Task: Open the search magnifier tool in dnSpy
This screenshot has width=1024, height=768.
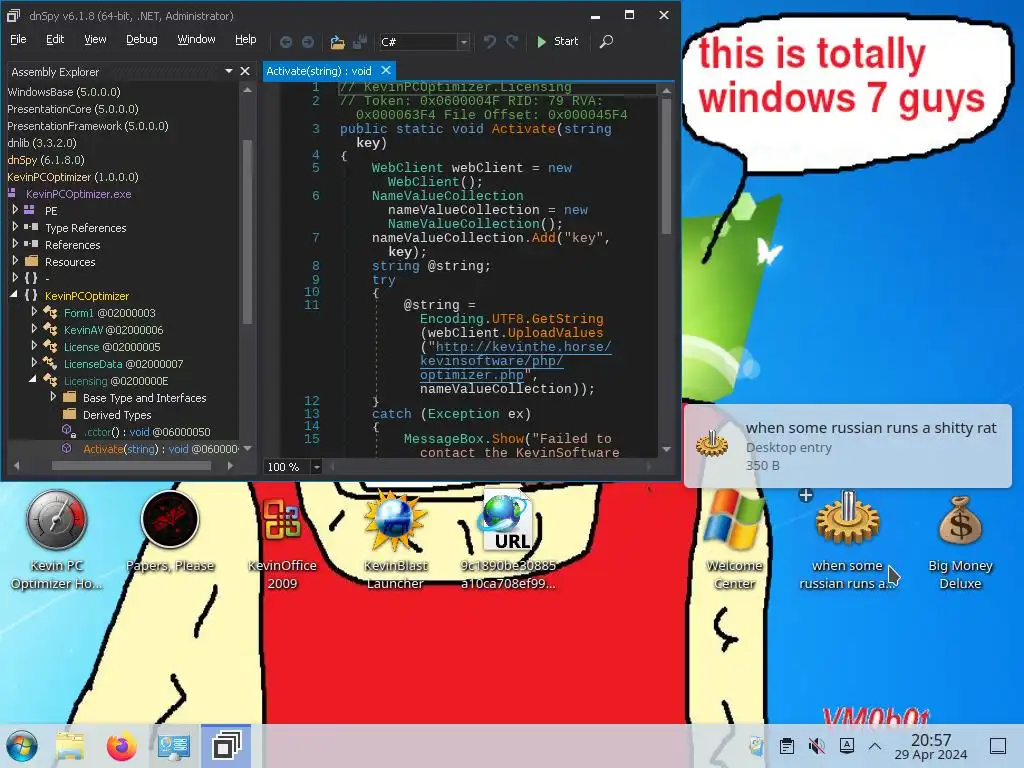Action: point(606,42)
